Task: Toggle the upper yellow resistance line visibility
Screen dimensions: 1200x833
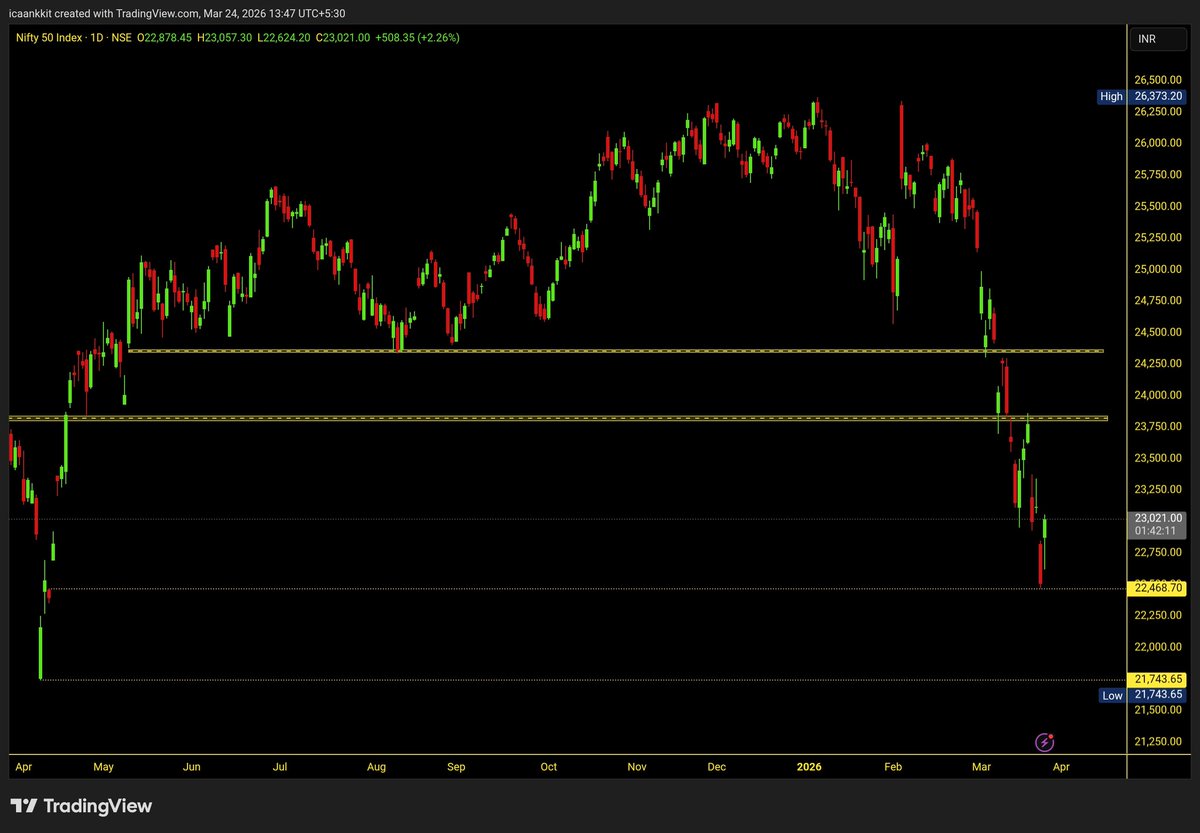Action: [600, 350]
